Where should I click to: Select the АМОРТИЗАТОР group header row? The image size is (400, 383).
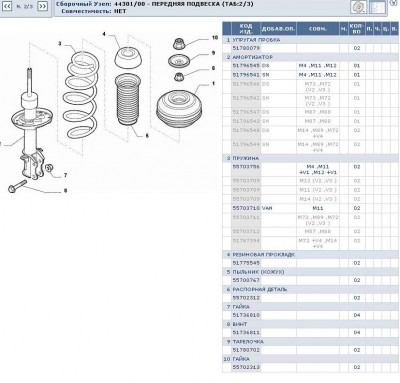tap(311, 57)
